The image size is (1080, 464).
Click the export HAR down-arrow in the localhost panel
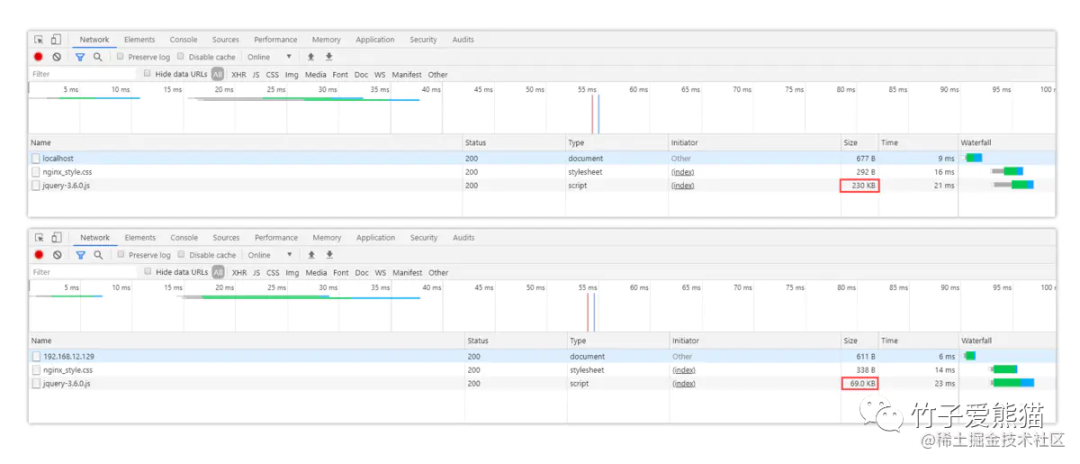(329, 57)
